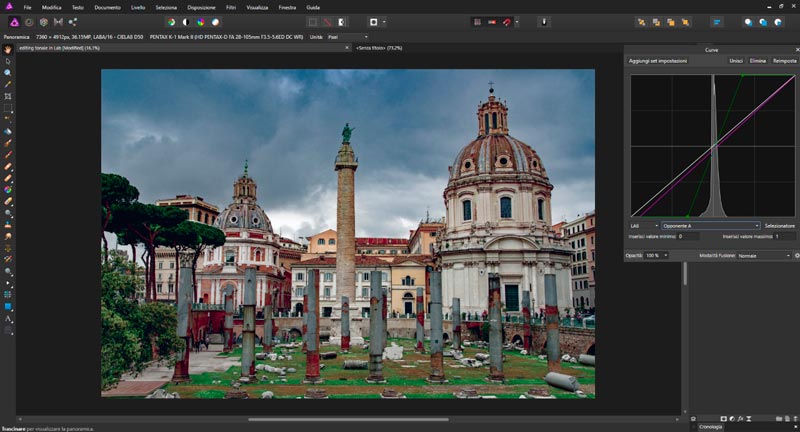Click the Assistant manager icon in the toolbar

(544, 22)
